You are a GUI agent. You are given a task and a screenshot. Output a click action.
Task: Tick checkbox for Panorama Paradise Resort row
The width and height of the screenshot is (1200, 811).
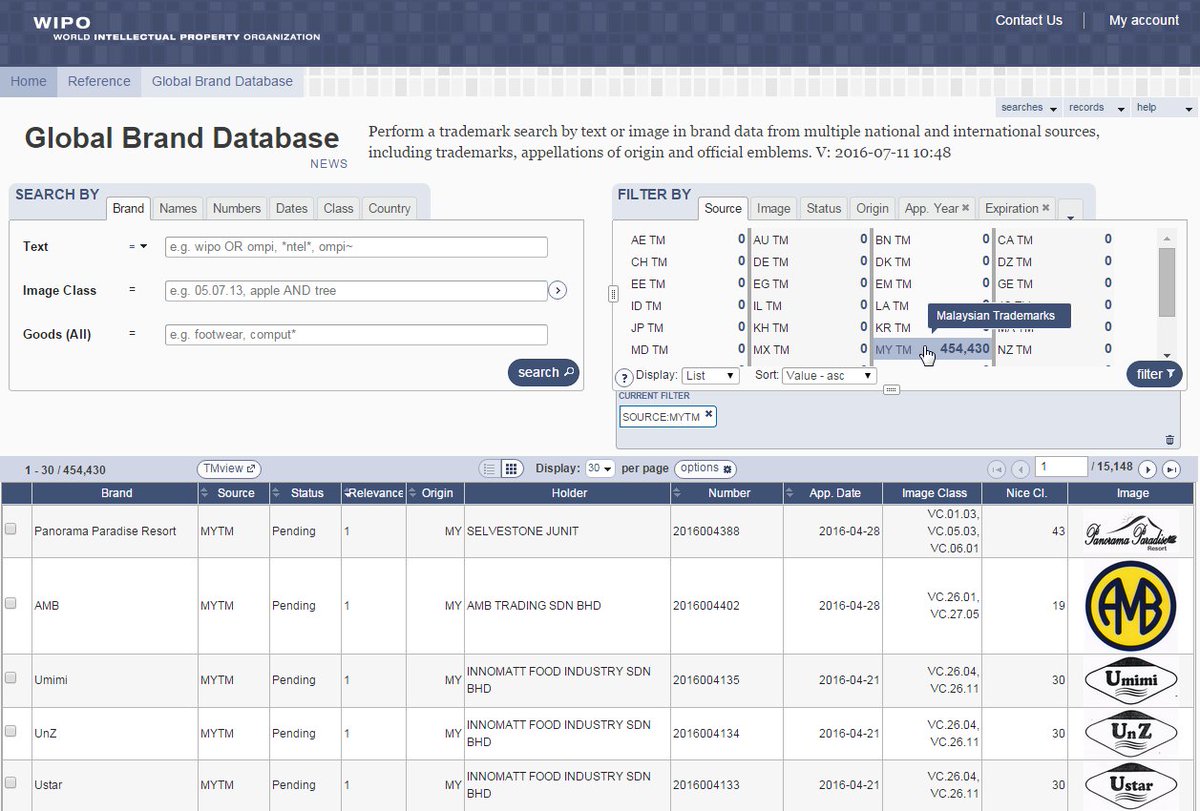coord(11,529)
